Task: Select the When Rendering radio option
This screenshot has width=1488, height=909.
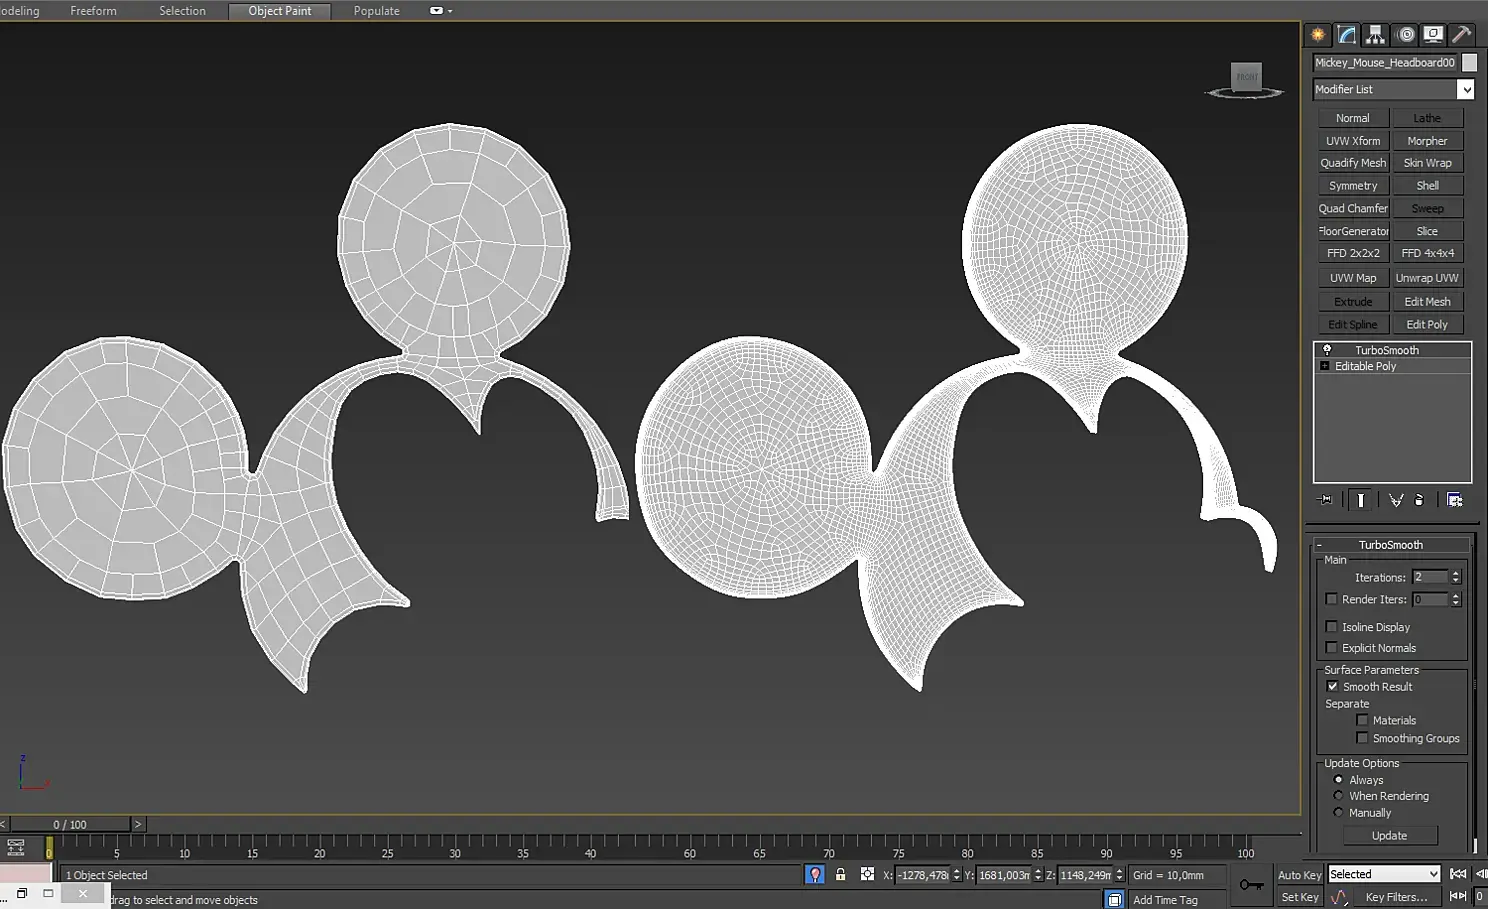Action: point(1338,796)
